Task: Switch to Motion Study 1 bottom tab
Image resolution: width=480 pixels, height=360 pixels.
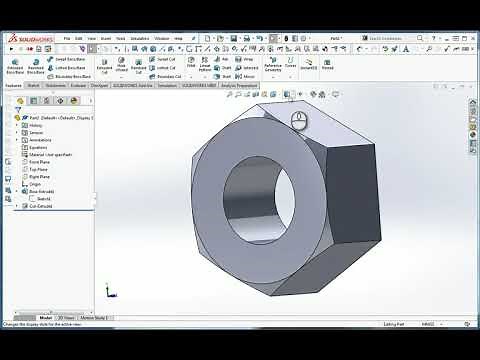Action: point(94,318)
